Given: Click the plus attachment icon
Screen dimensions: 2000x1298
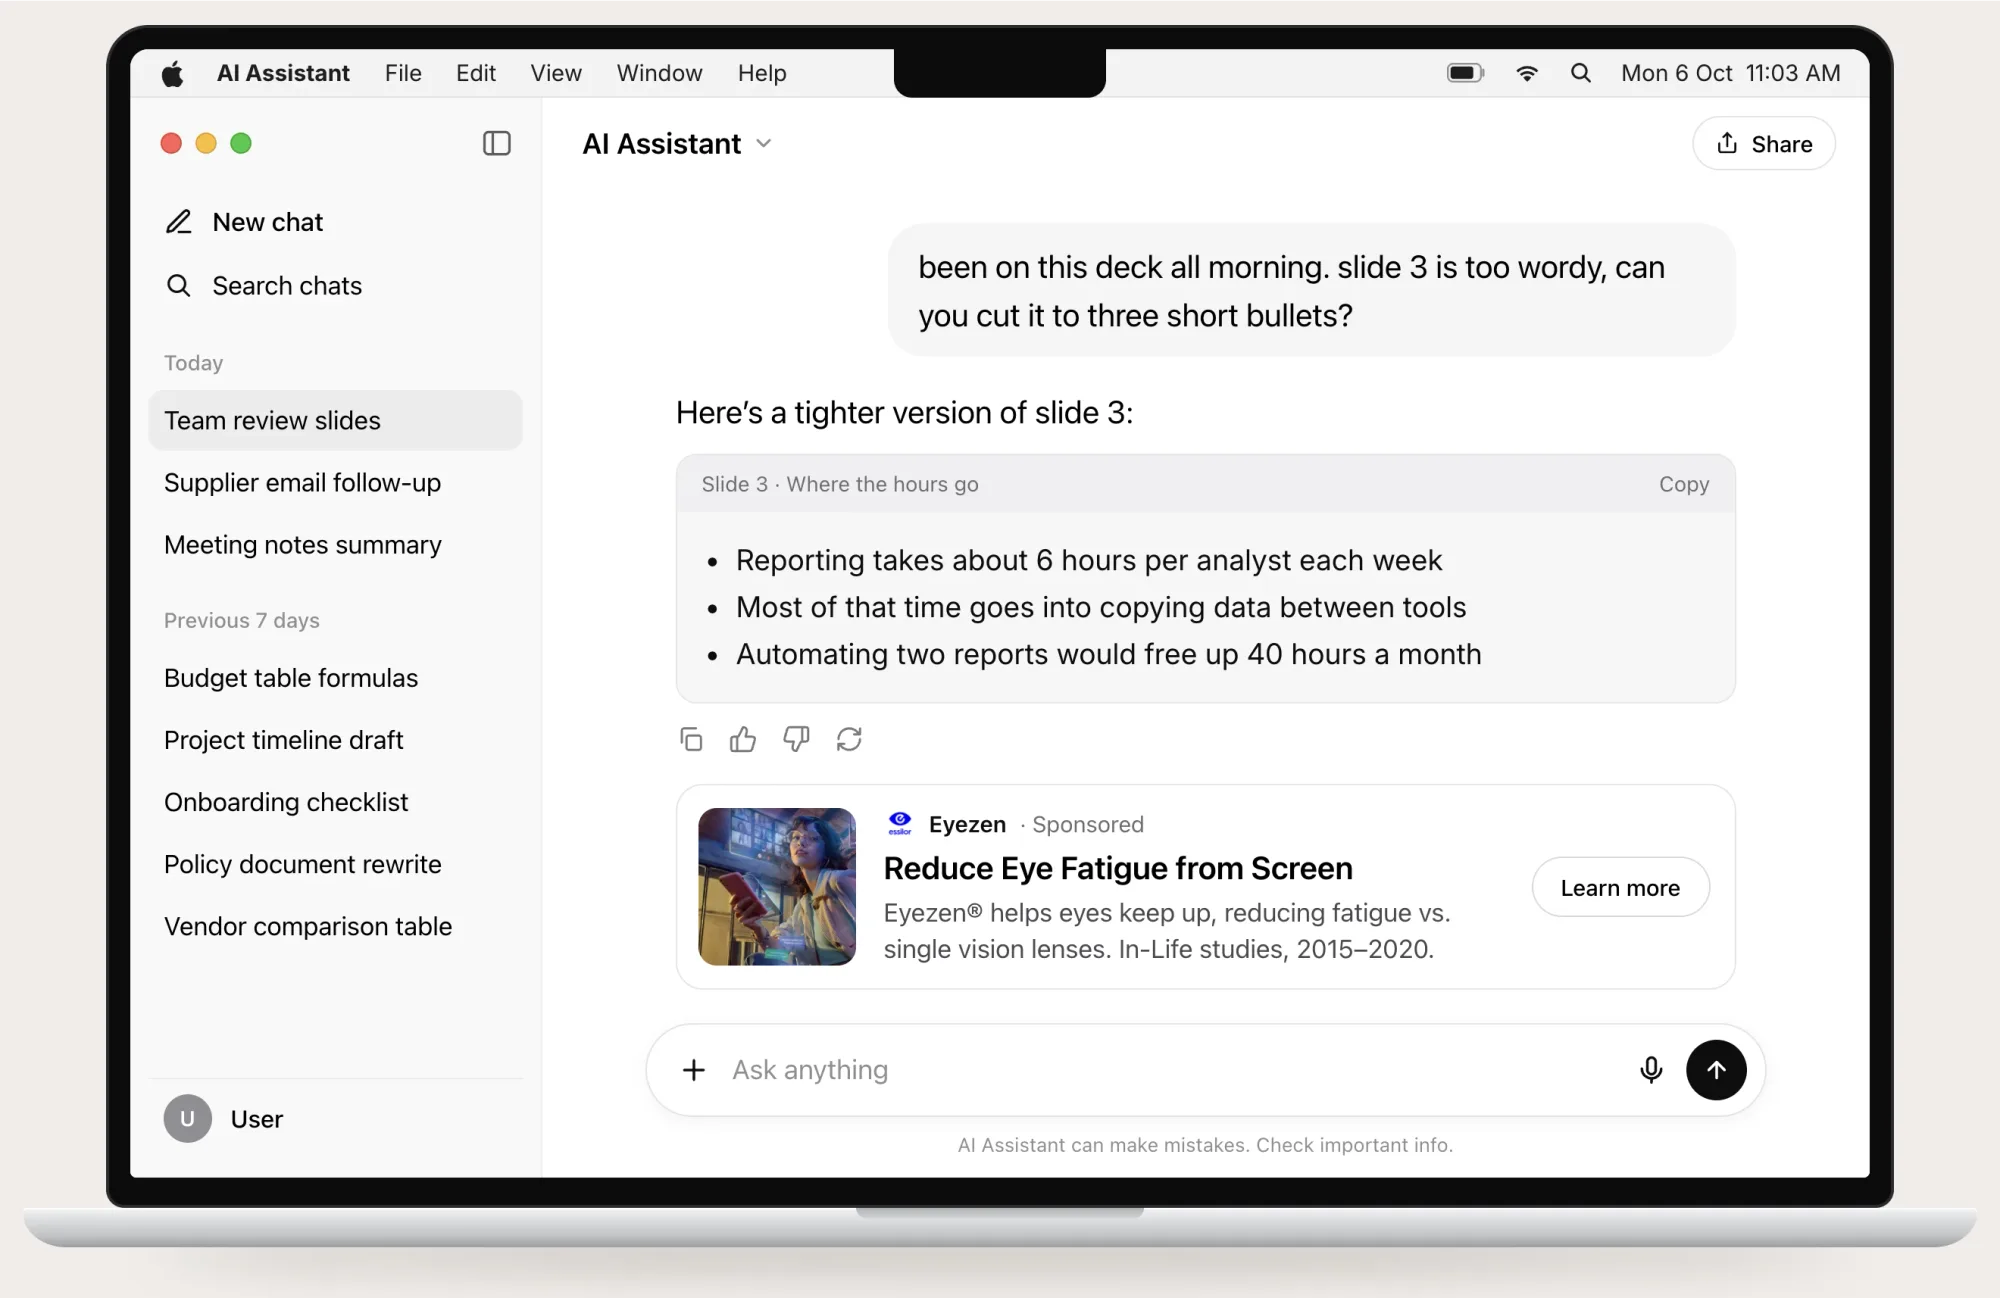Looking at the screenshot, I should point(694,1070).
